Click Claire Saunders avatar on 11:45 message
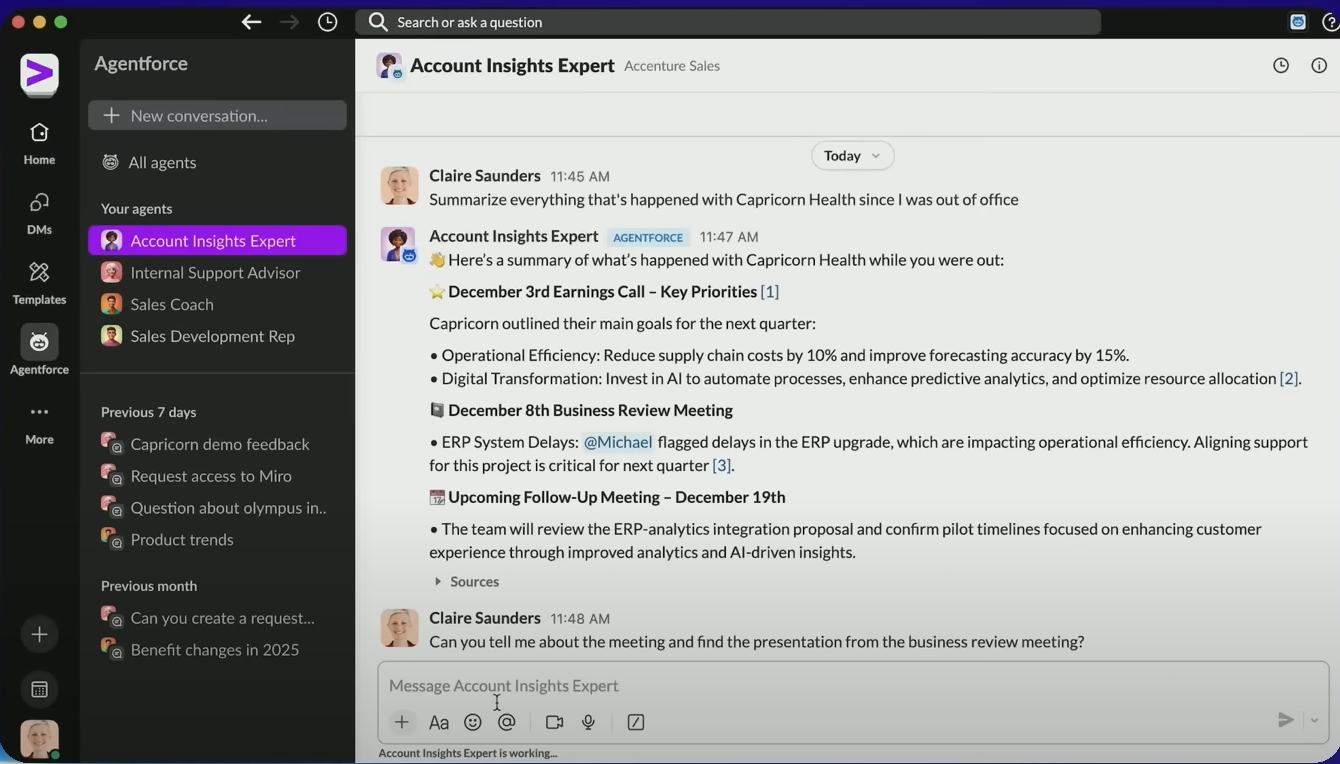The height and width of the screenshot is (764, 1340). tap(399, 186)
